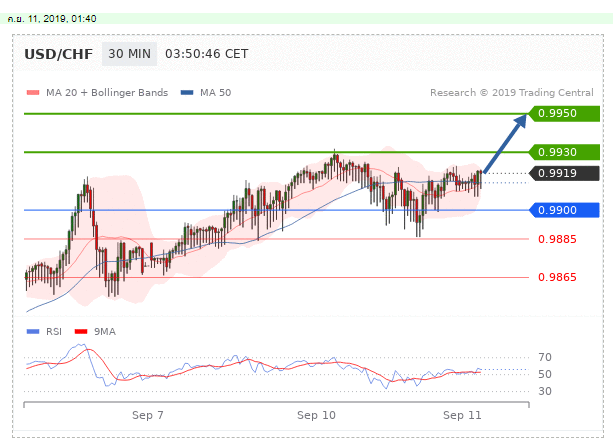Click the MA 50 legend label

pyautogui.click(x=215, y=93)
